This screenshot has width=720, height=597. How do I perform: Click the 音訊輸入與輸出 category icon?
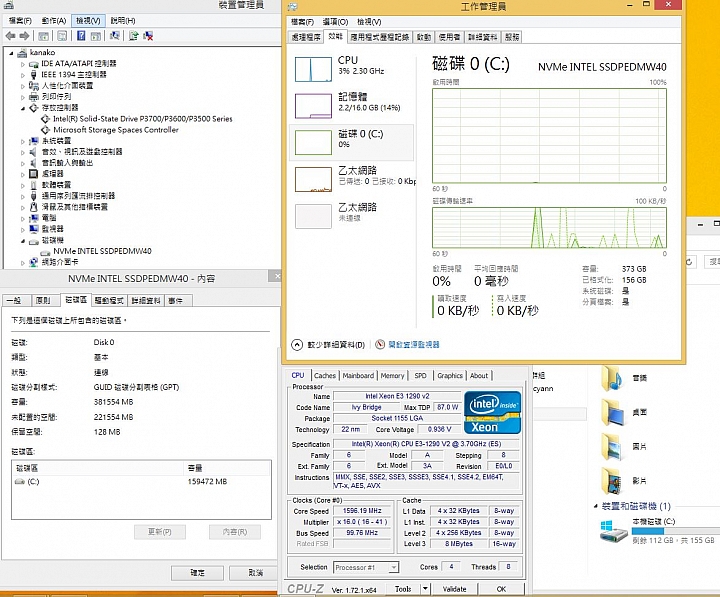(34, 163)
